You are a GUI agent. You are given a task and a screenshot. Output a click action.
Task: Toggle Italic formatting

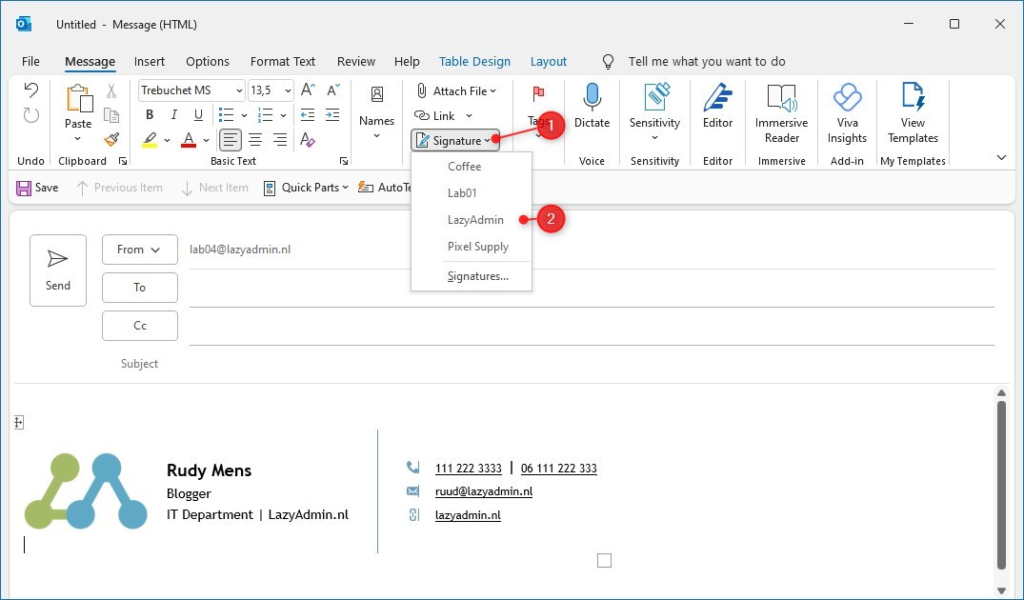[174, 115]
